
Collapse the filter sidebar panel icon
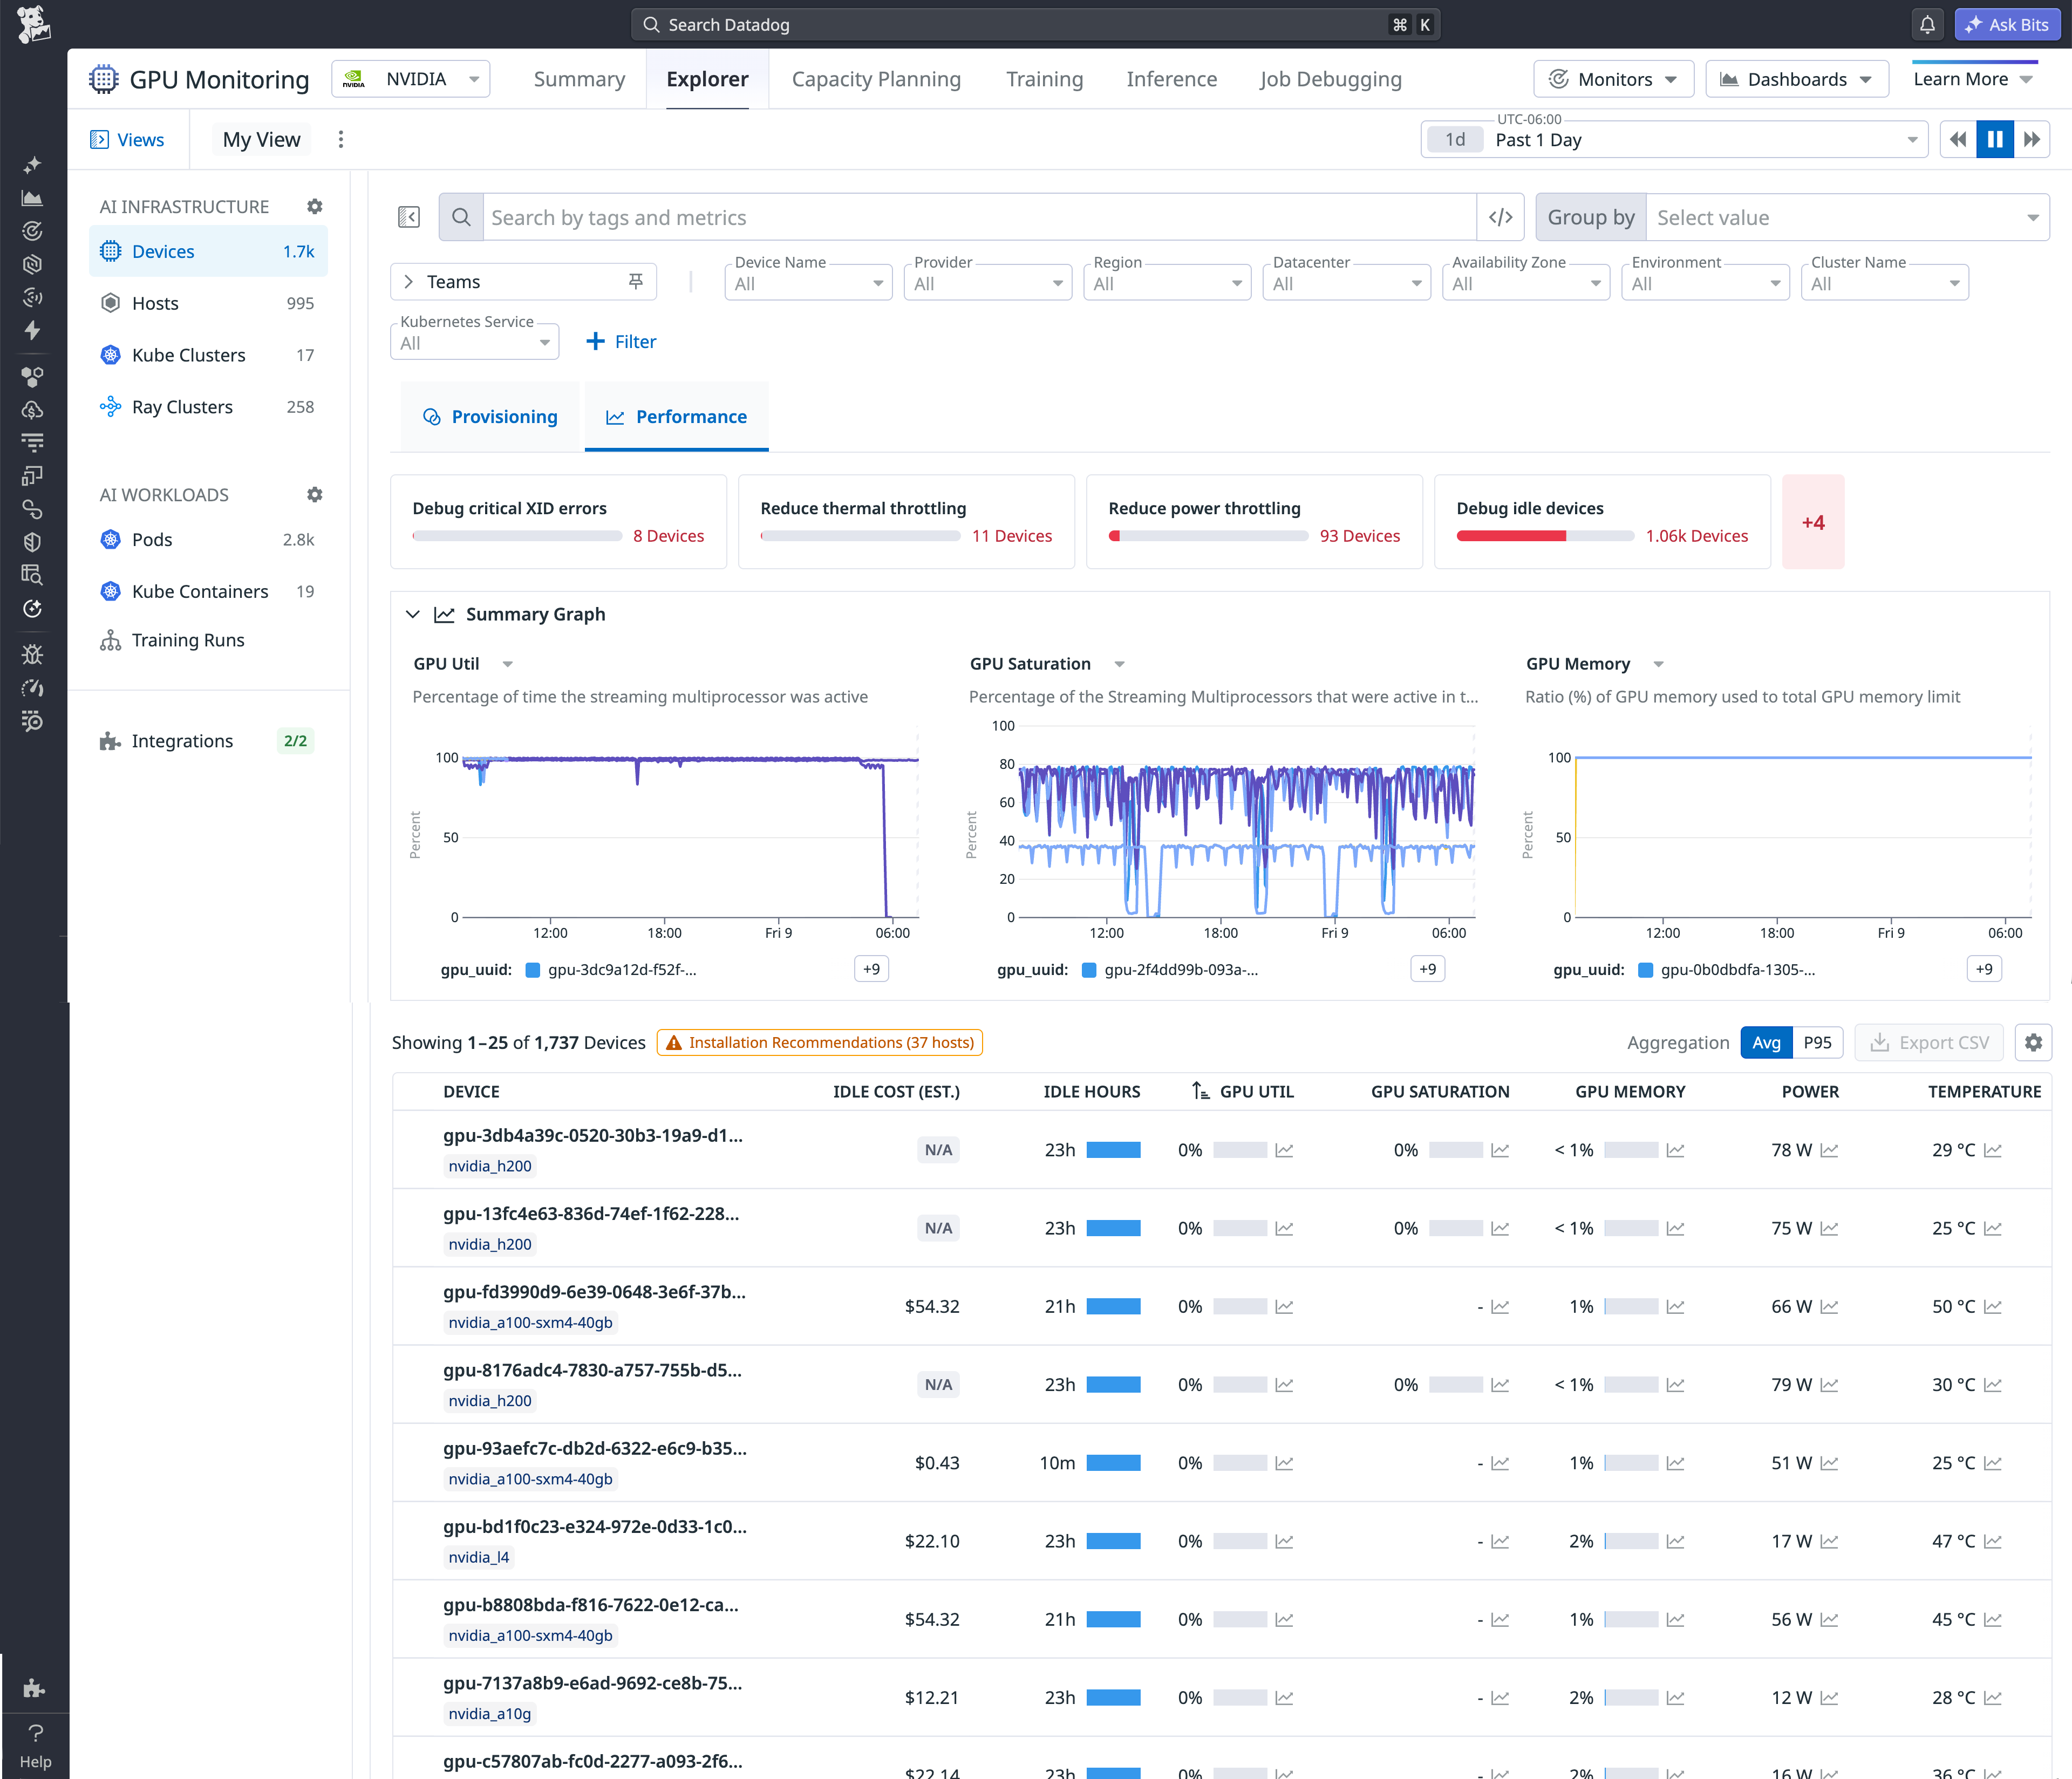click(x=409, y=217)
